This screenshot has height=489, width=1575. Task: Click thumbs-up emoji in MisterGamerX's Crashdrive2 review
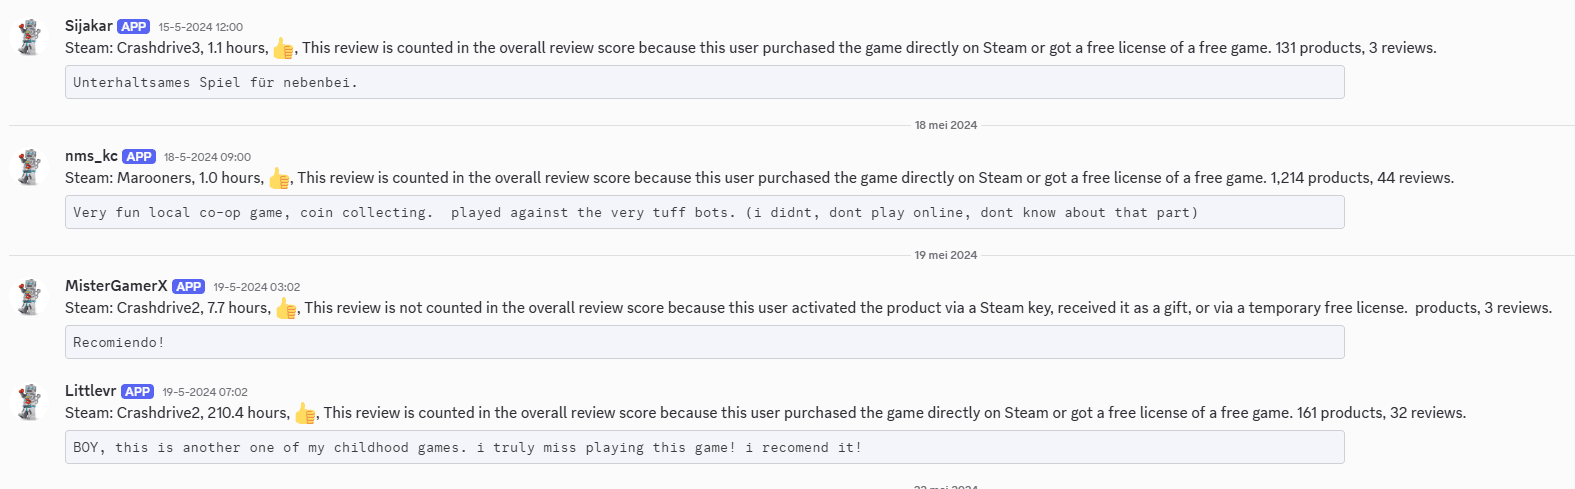[286, 308]
